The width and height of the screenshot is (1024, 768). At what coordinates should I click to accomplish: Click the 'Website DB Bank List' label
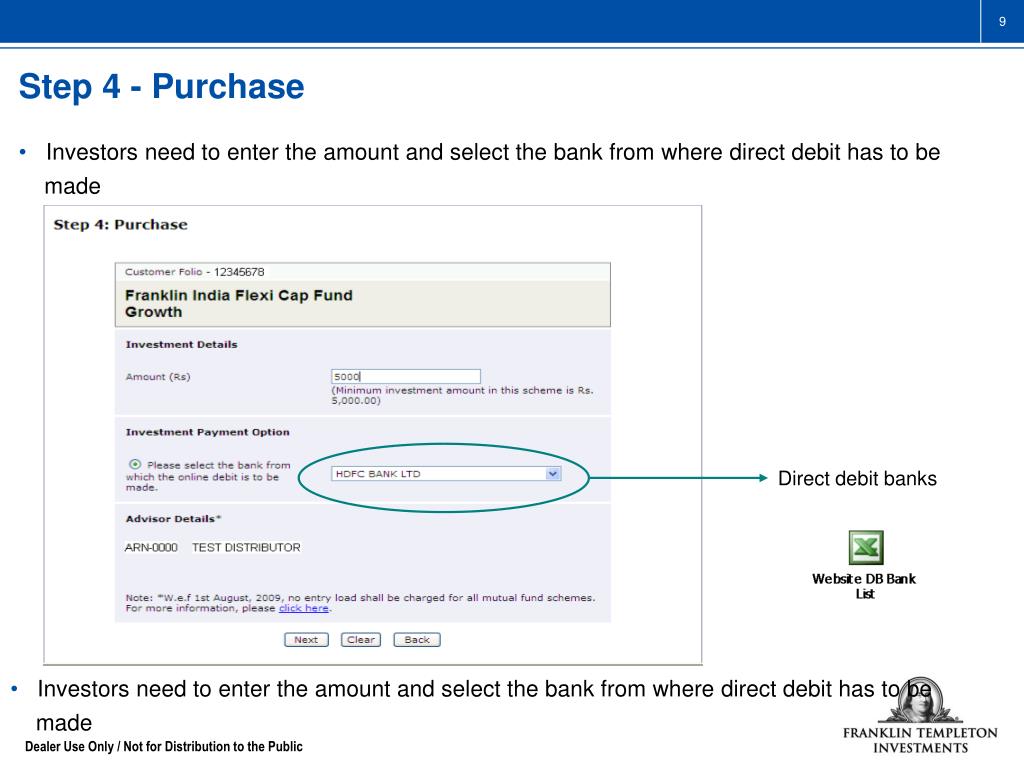[x=864, y=586]
